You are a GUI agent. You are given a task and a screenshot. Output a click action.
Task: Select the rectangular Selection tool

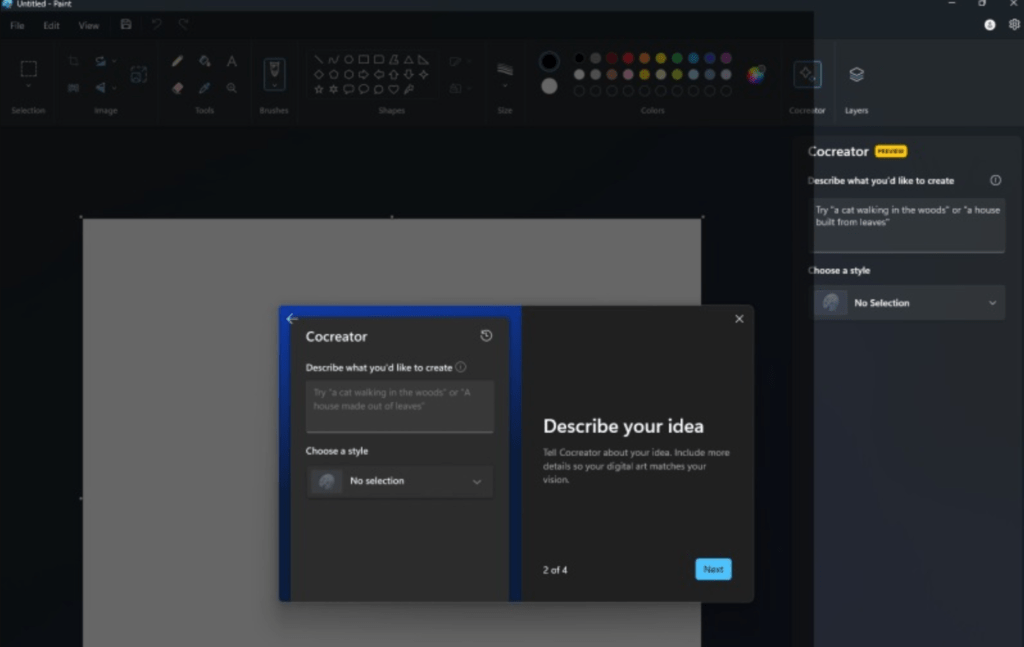(28, 69)
